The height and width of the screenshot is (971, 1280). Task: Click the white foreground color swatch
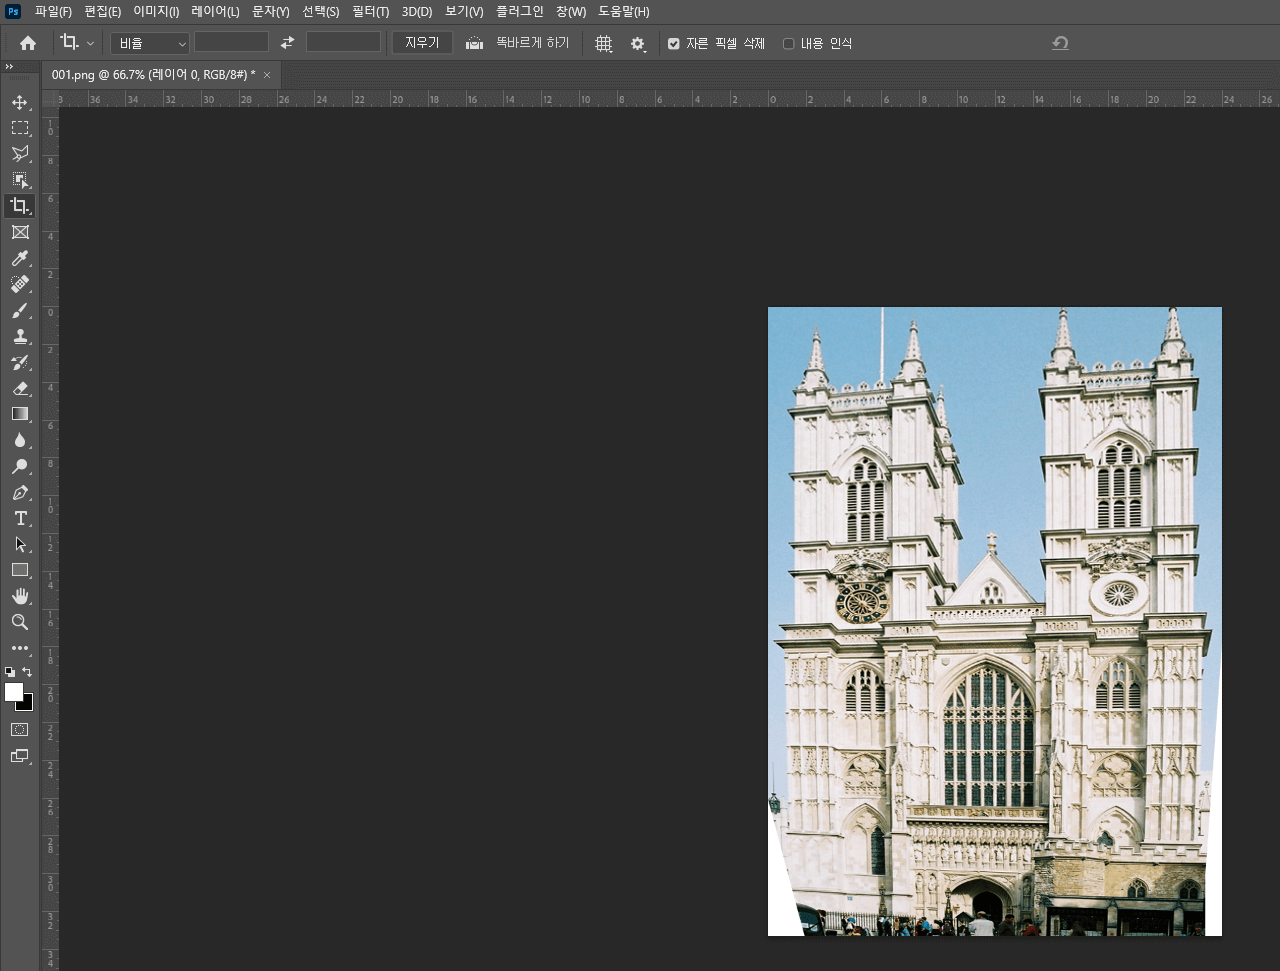pos(13,691)
